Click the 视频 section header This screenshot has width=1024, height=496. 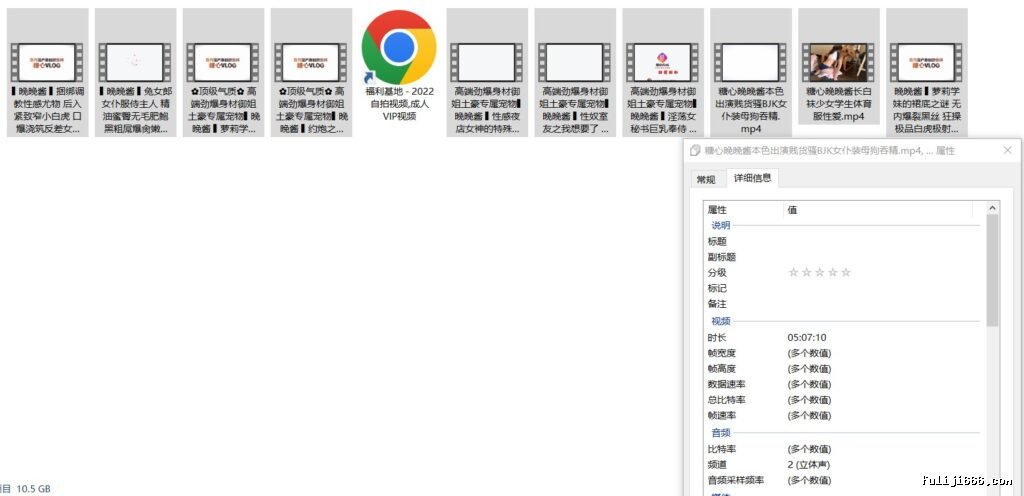pos(720,321)
